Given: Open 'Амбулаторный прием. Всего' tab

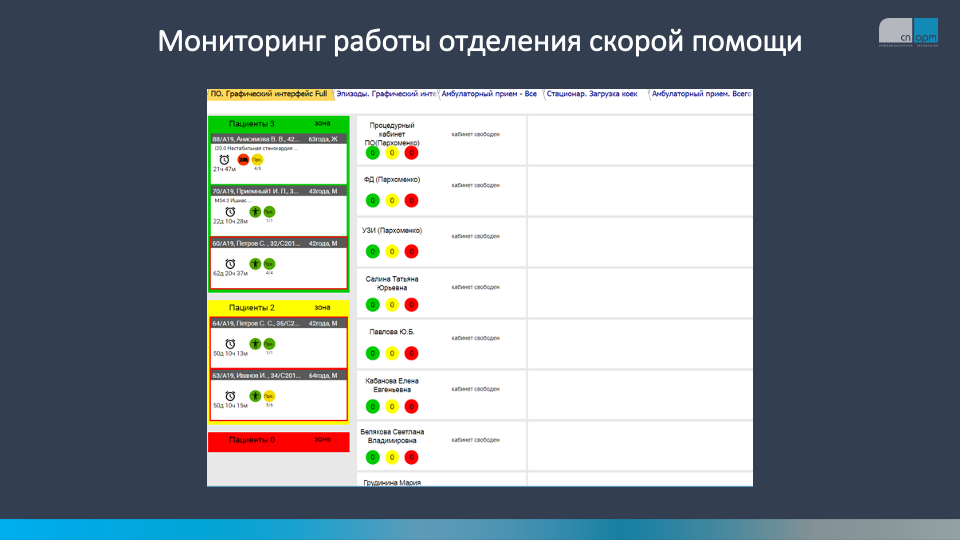Looking at the screenshot, I should (x=701, y=94).
